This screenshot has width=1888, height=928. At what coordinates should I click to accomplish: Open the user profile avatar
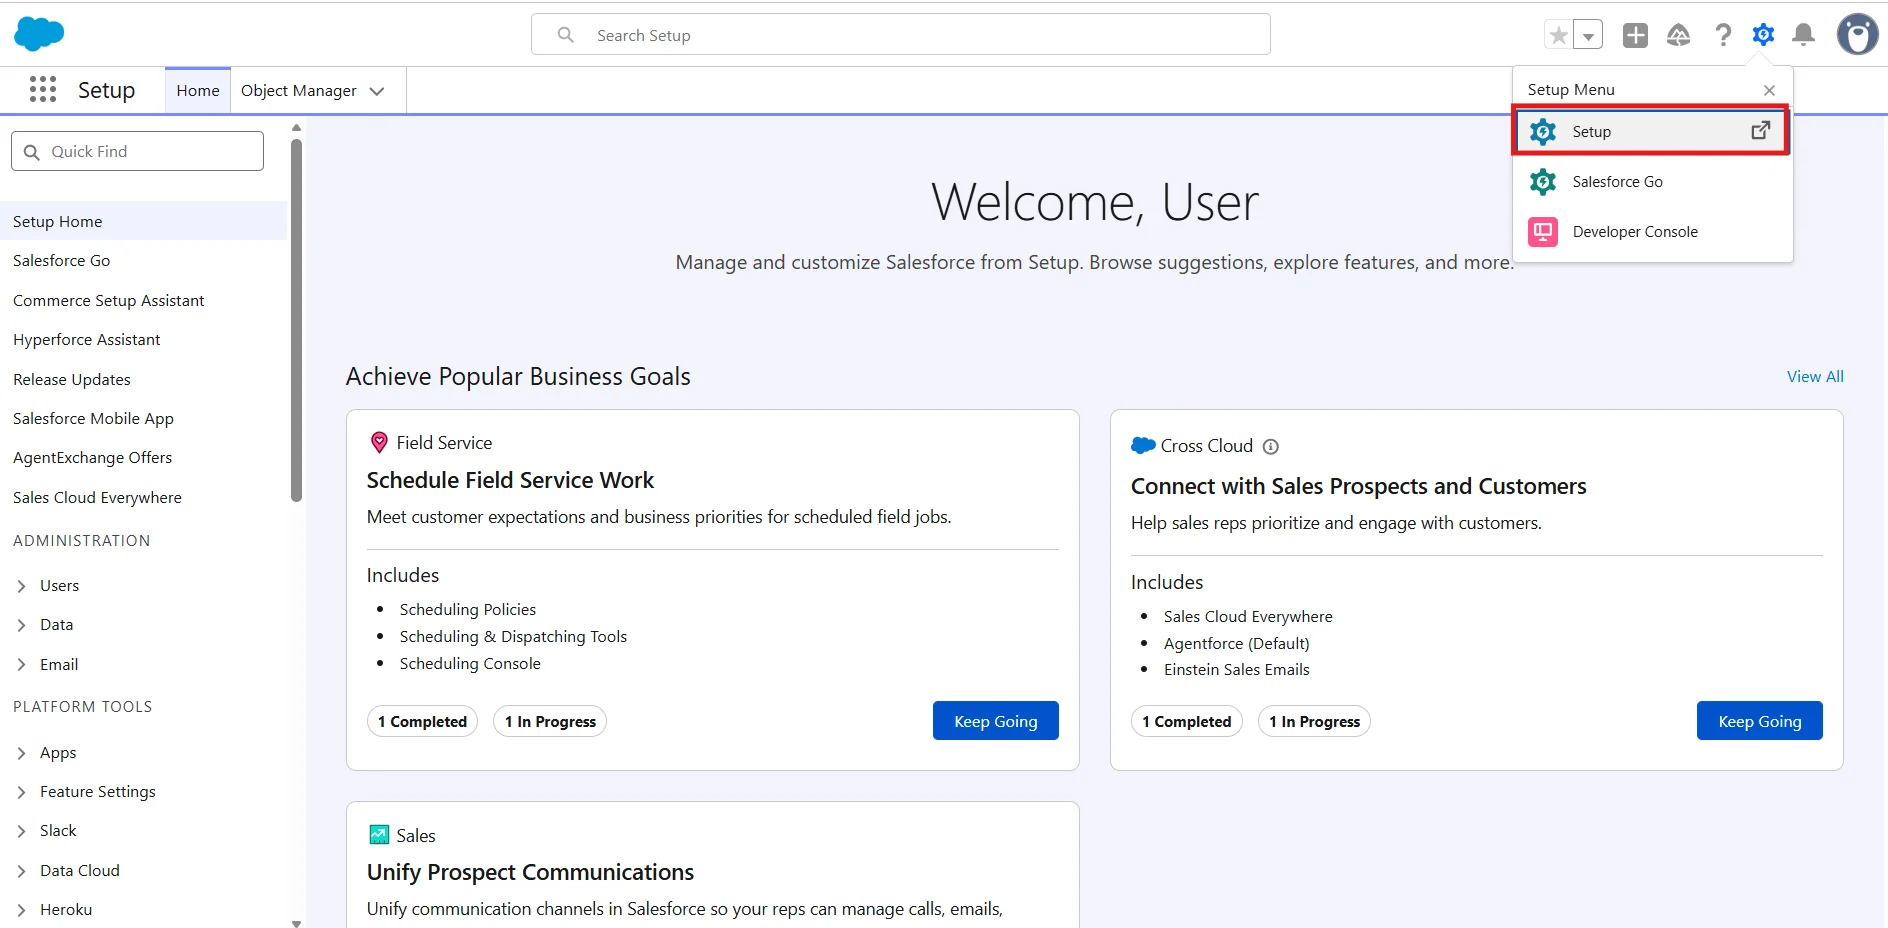[1857, 34]
